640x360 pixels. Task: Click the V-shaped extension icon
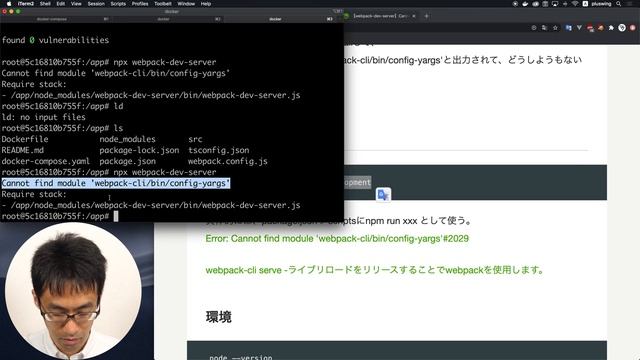point(579,28)
